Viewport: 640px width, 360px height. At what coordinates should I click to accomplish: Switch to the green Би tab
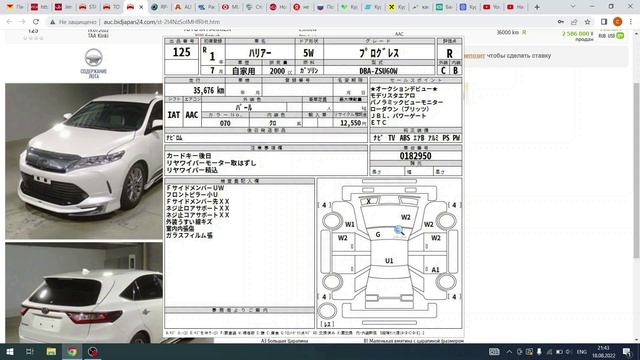444,7
